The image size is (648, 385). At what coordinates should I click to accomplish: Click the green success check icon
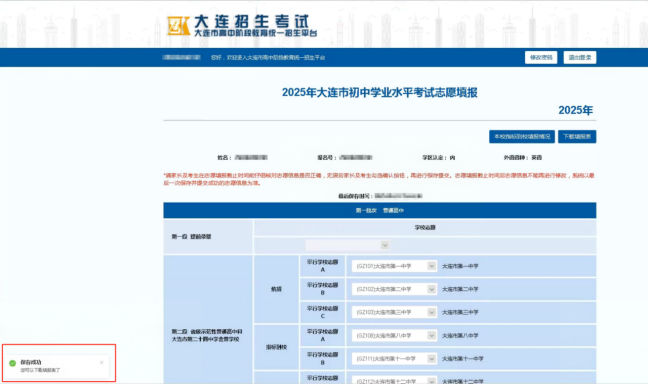coord(12,363)
